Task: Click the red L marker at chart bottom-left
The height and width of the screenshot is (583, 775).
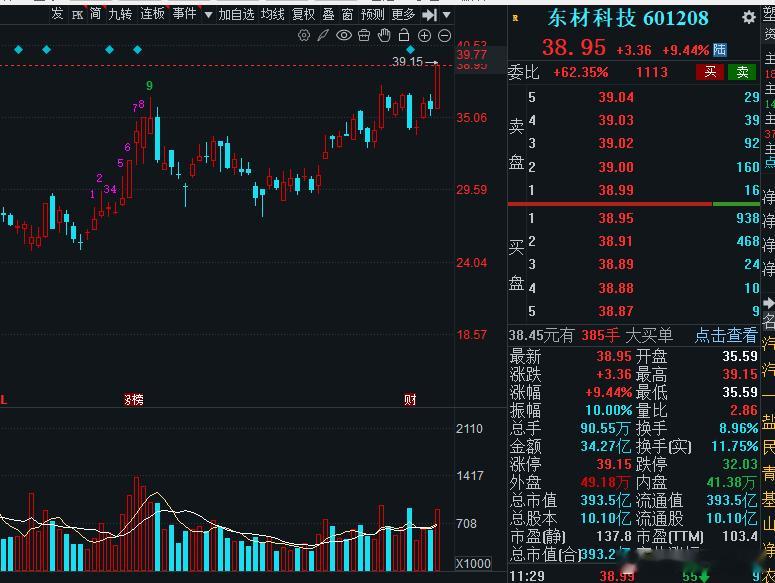Action: tap(3, 399)
